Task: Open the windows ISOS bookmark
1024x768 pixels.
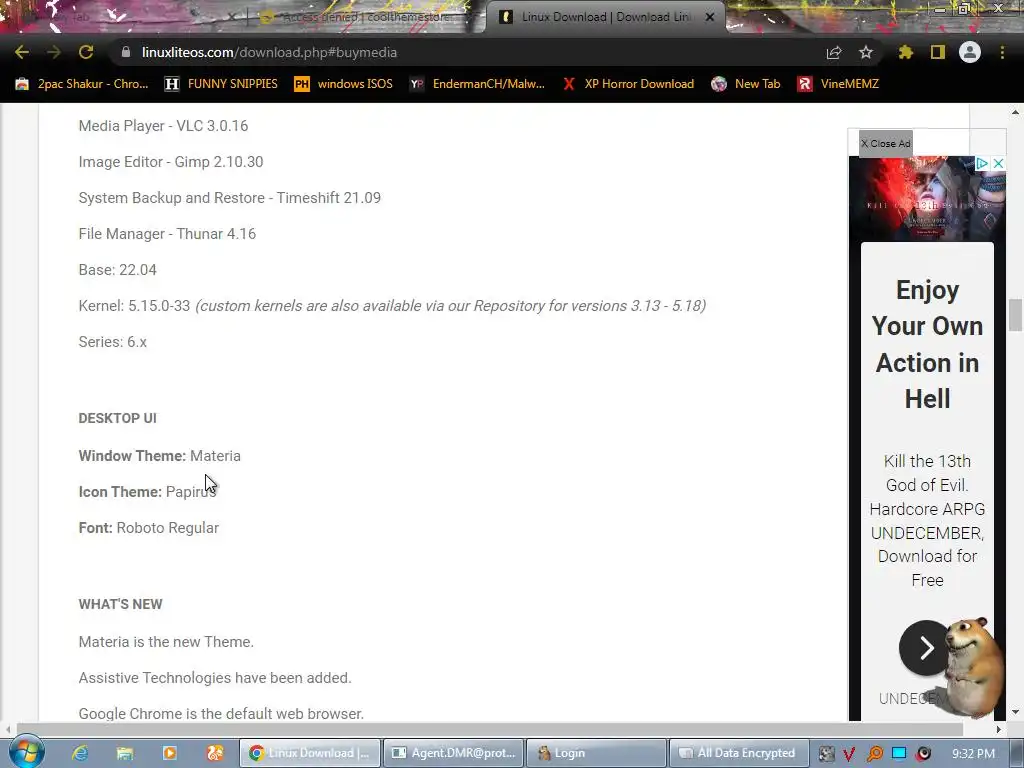Action: pos(344,84)
